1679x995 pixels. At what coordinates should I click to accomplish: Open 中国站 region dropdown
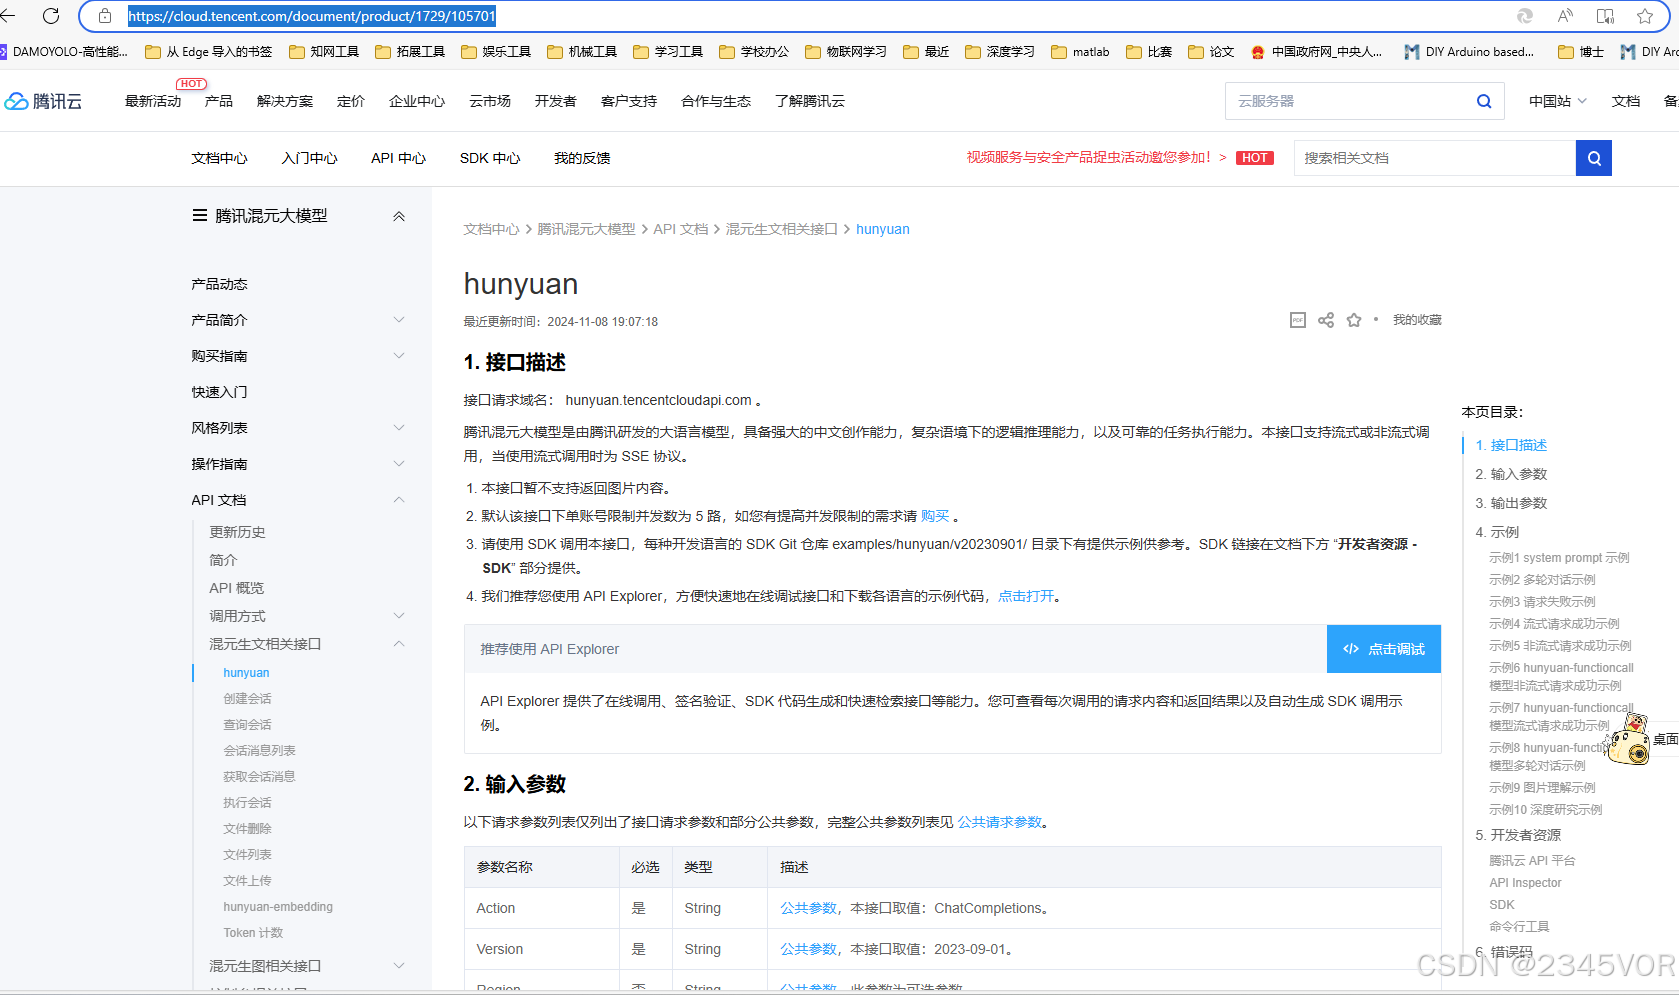pos(1558,101)
